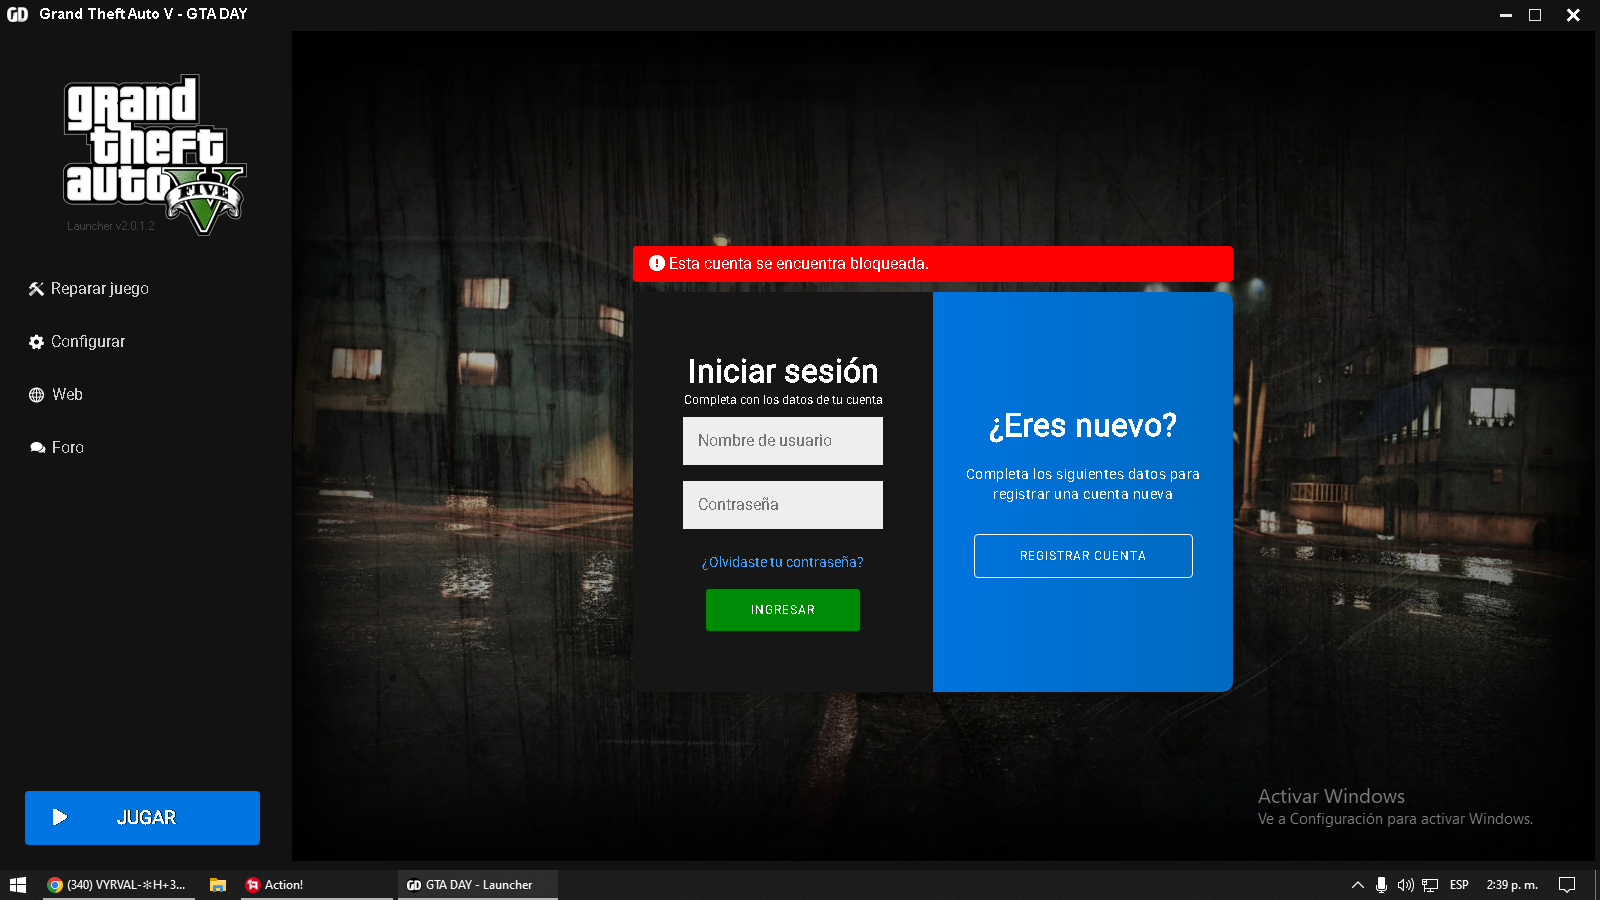Viewport: 1600px width, 900px height.
Task: Focus the Contraseña password field
Action: click(782, 505)
